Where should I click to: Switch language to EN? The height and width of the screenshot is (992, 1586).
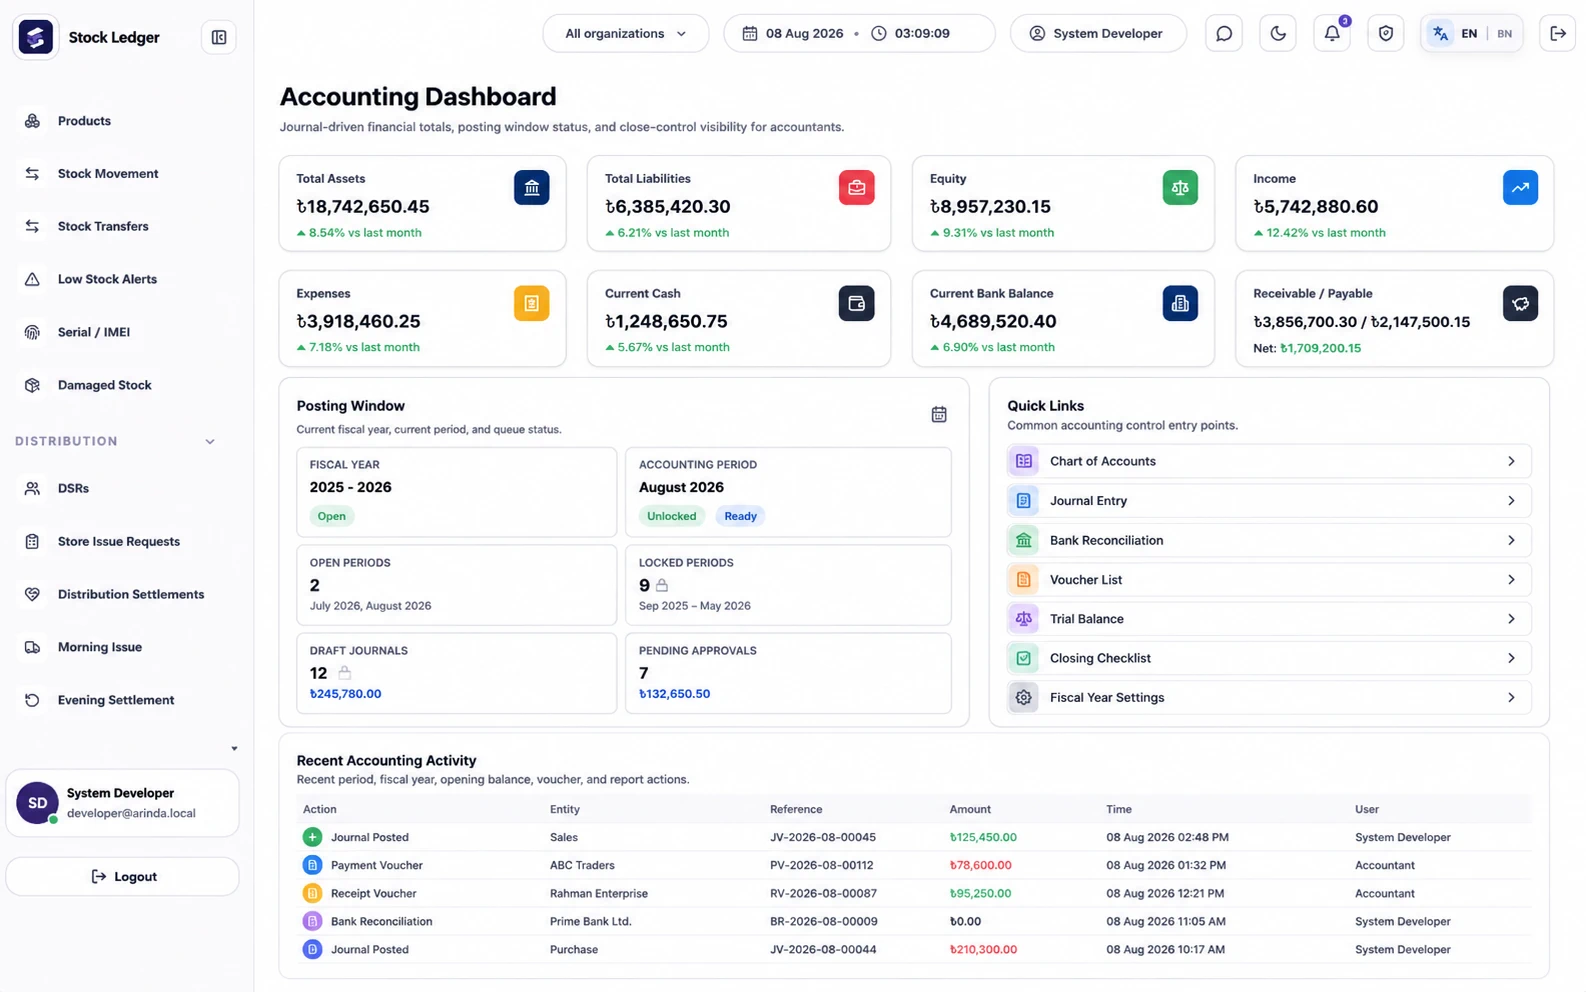(x=1469, y=33)
